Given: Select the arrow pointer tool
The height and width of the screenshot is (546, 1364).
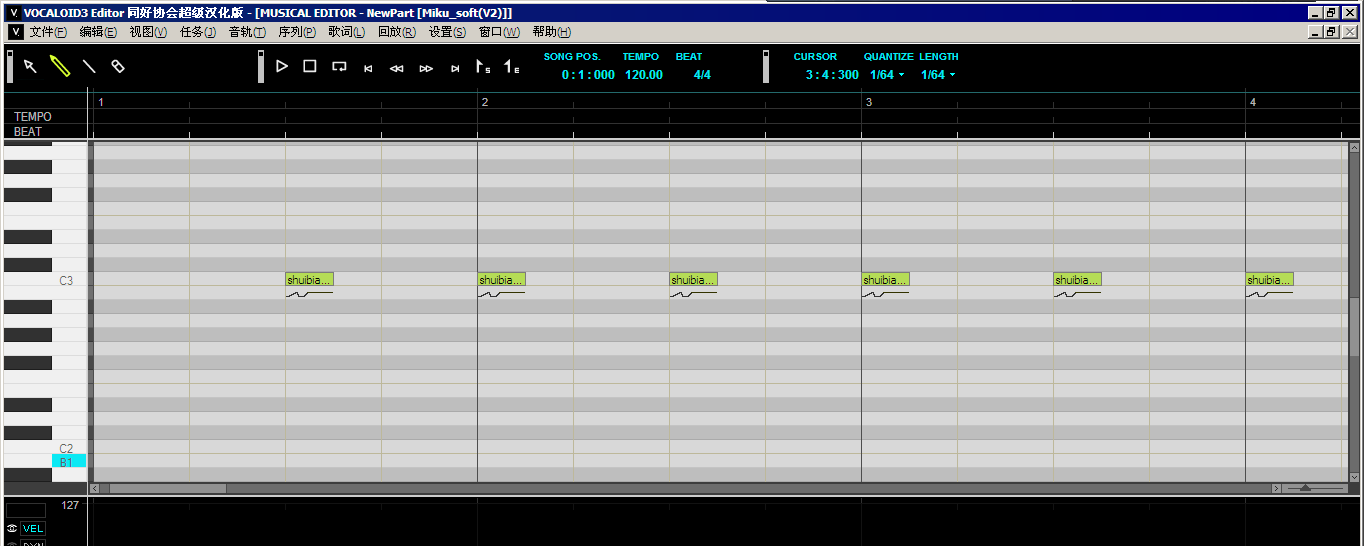Looking at the screenshot, I should click(x=30, y=66).
